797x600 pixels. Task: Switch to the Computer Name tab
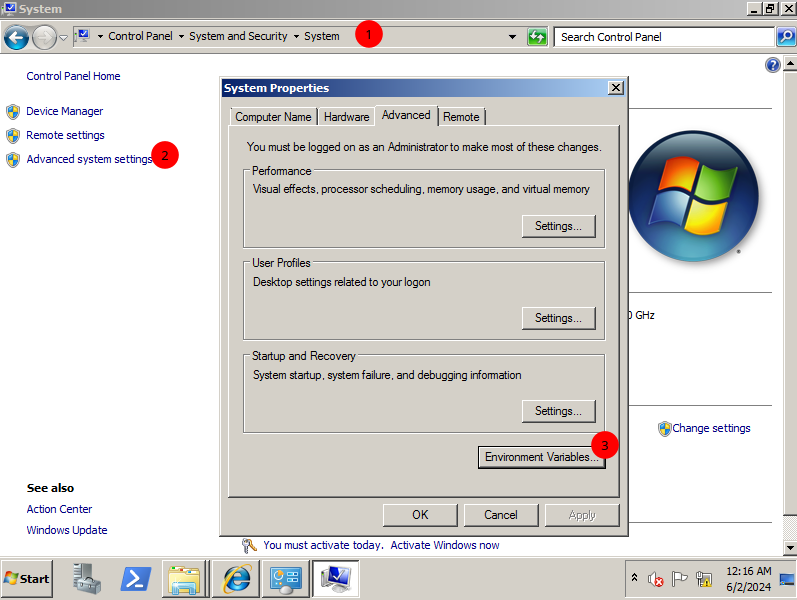(273, 117)
